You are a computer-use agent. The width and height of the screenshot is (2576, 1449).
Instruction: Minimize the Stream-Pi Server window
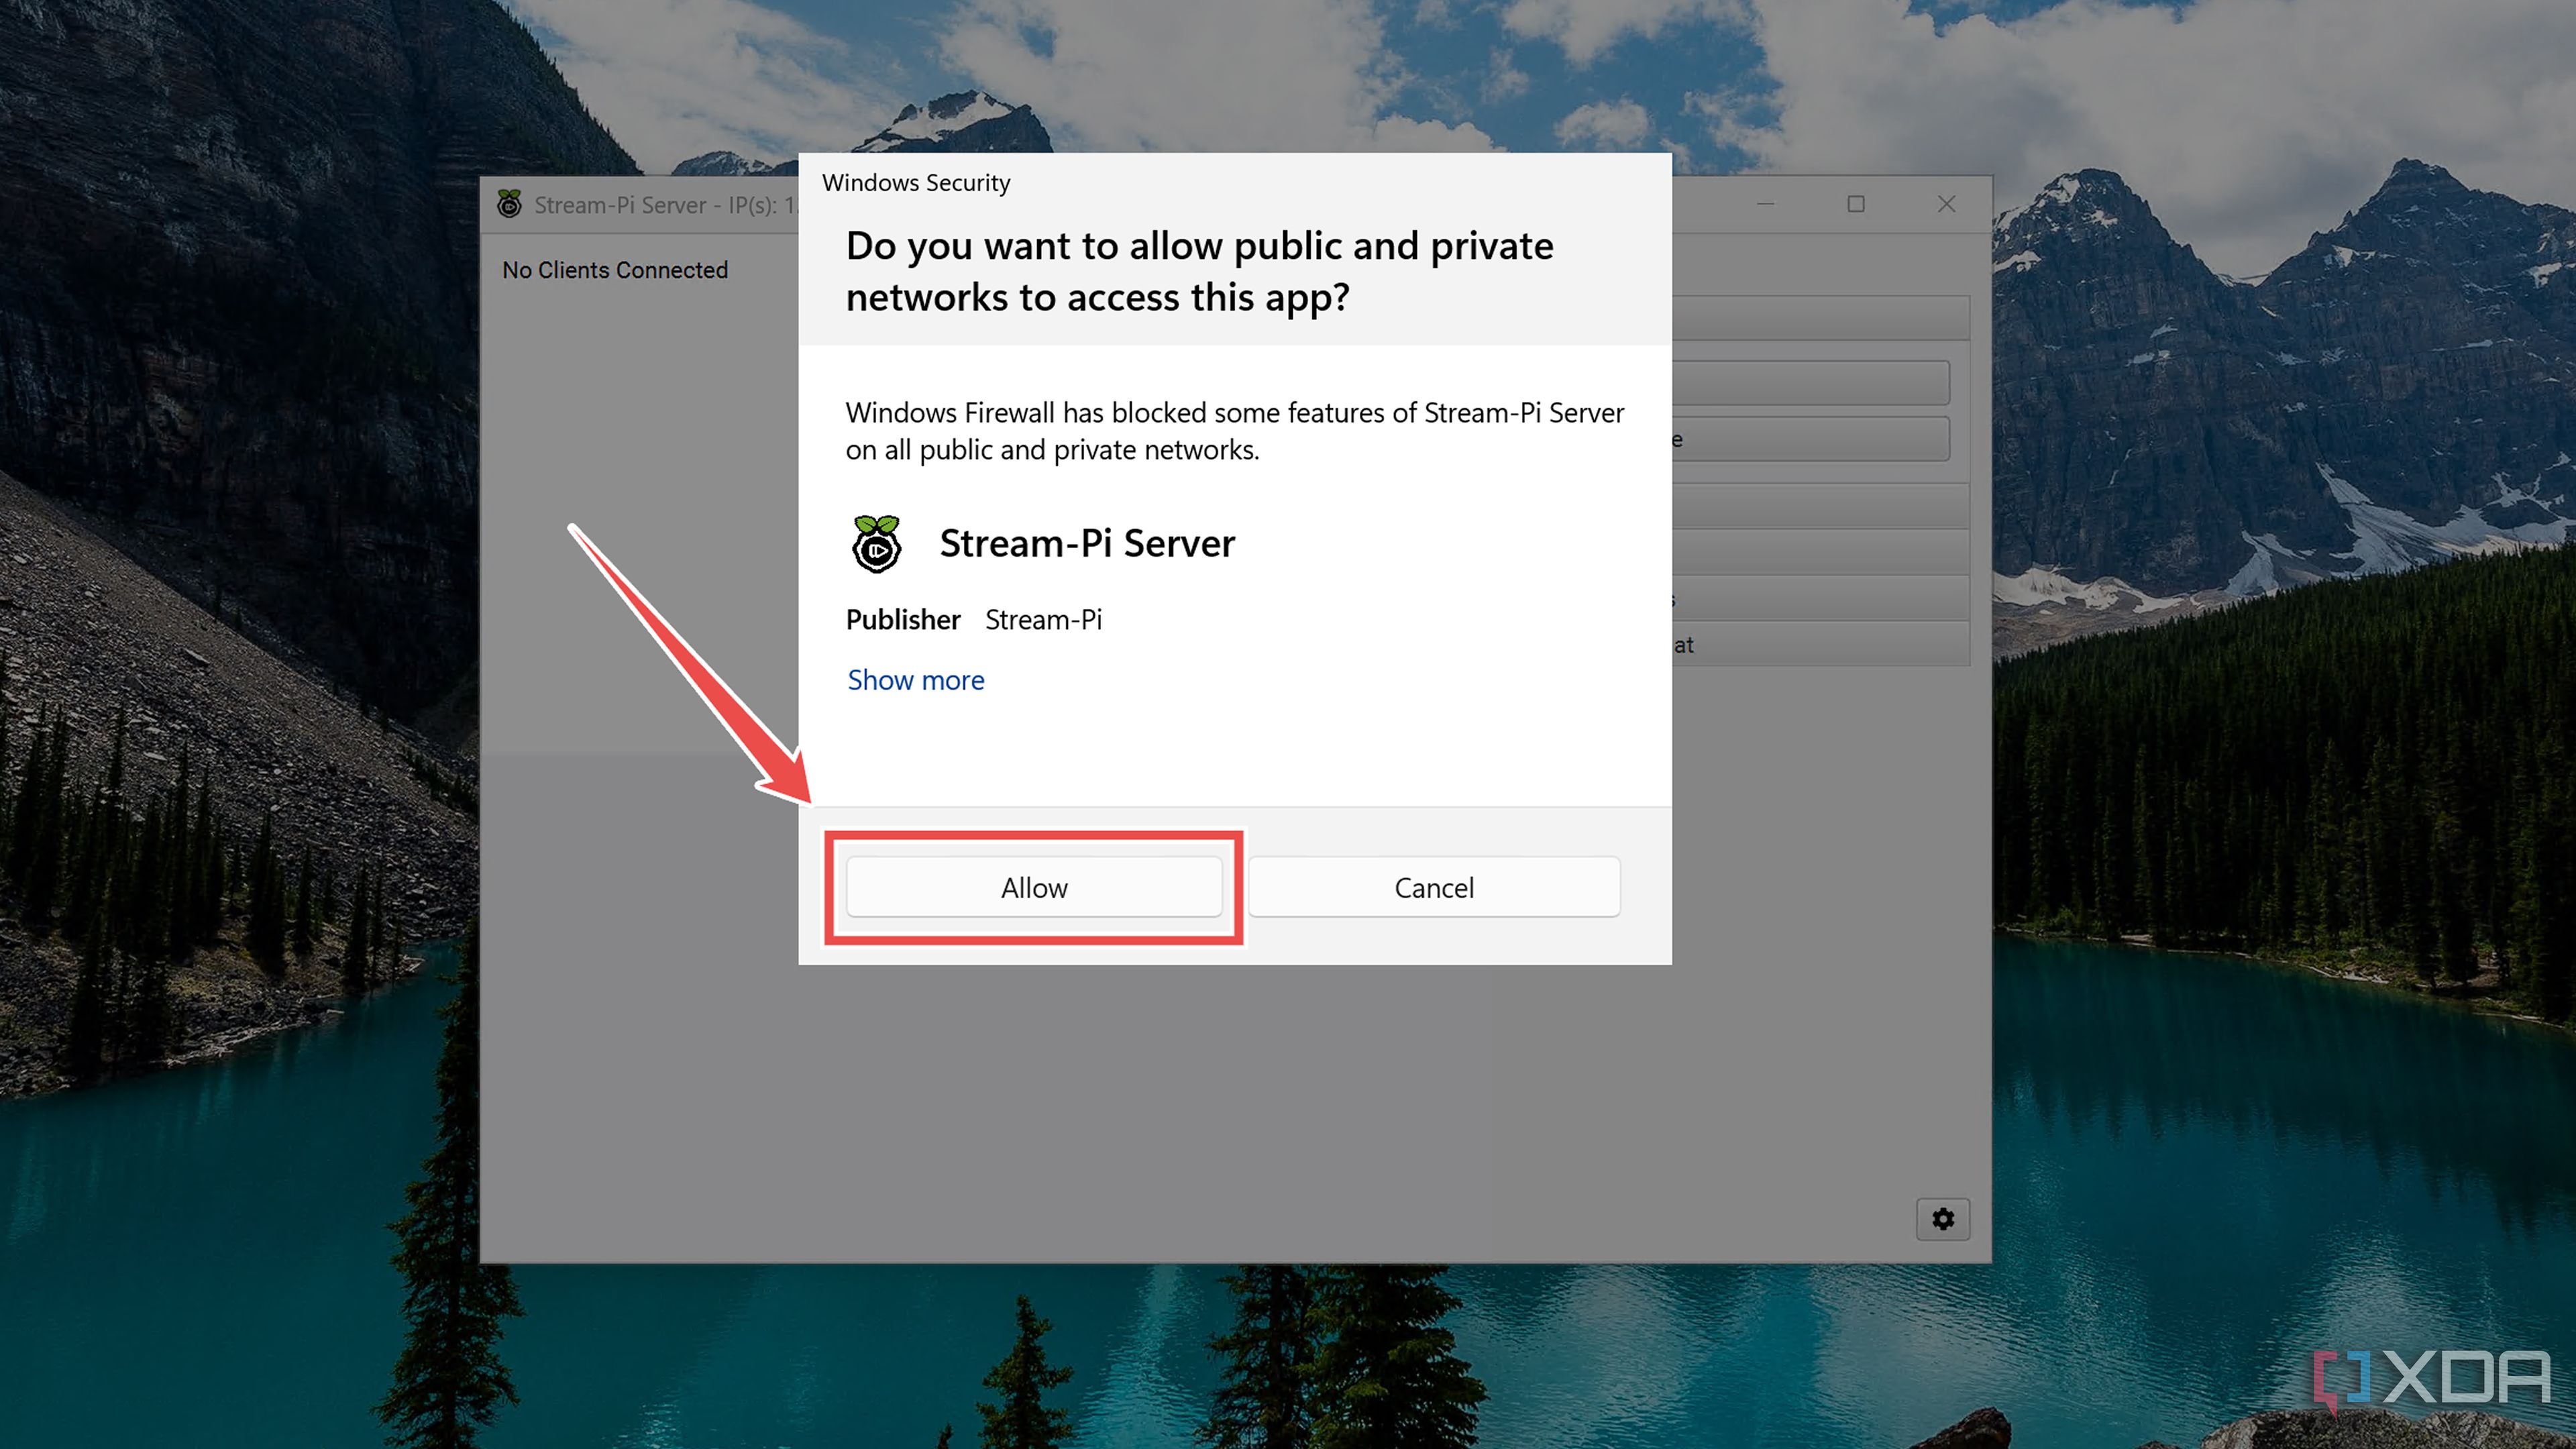click(x=1765, y=204)
